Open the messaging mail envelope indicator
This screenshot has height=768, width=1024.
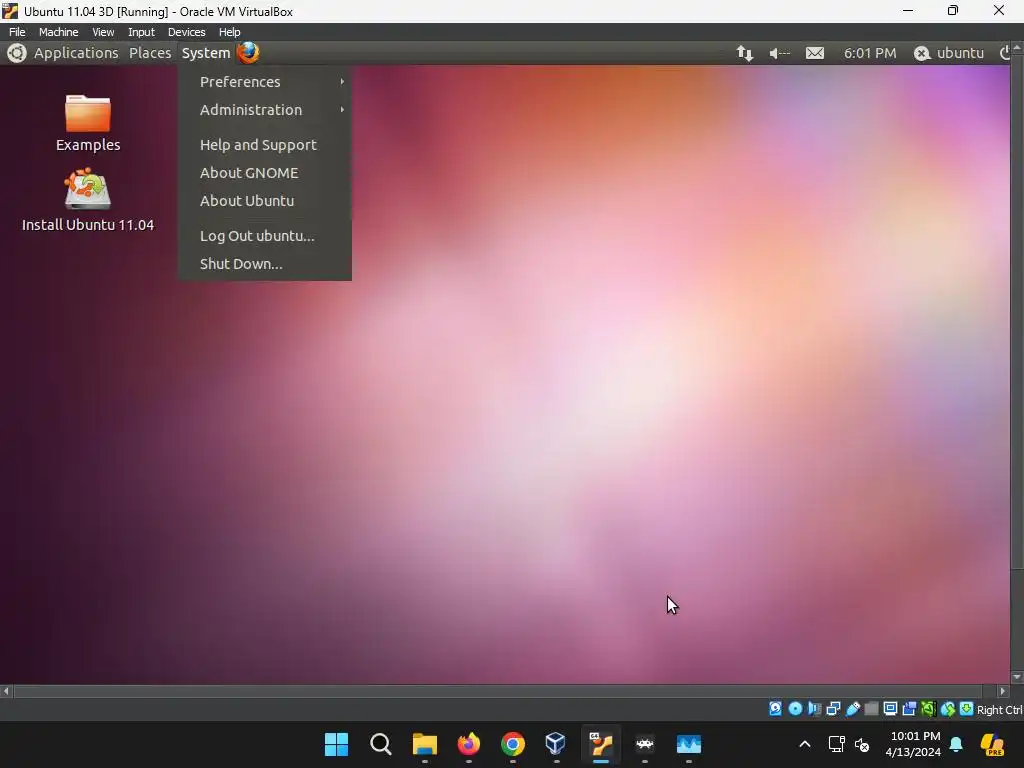814,53
